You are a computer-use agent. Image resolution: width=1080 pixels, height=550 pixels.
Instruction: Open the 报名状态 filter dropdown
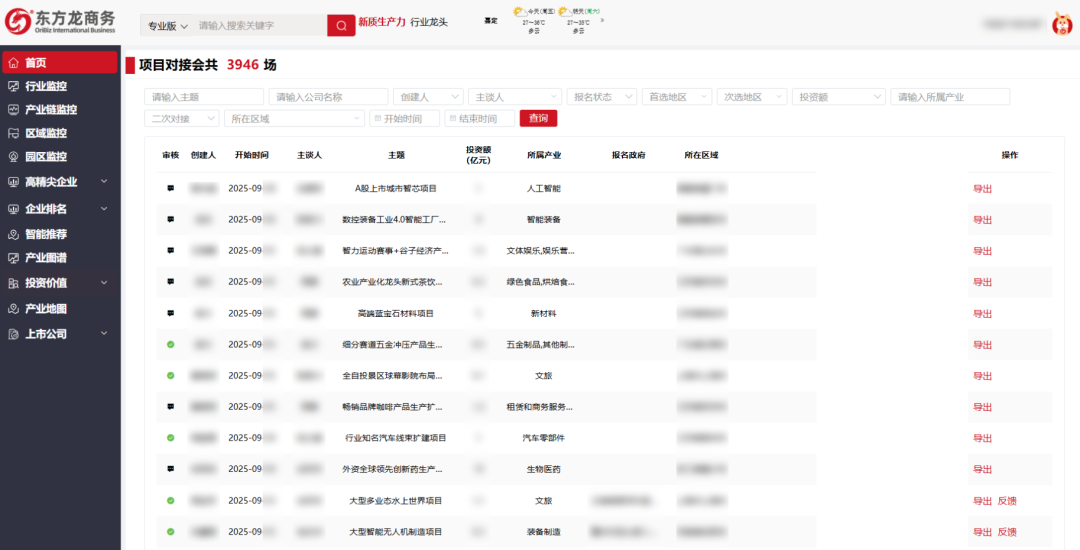(x=601, y=97)
